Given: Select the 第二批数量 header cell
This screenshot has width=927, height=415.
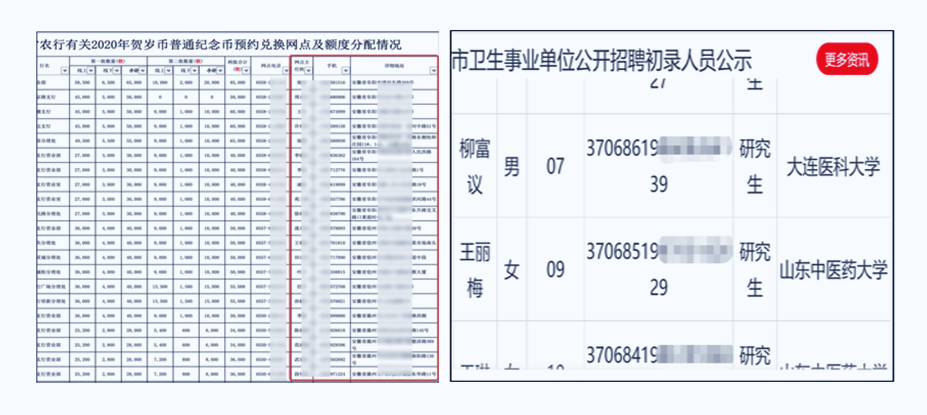Looking at the screenshot, I should [x=186, y=61].
